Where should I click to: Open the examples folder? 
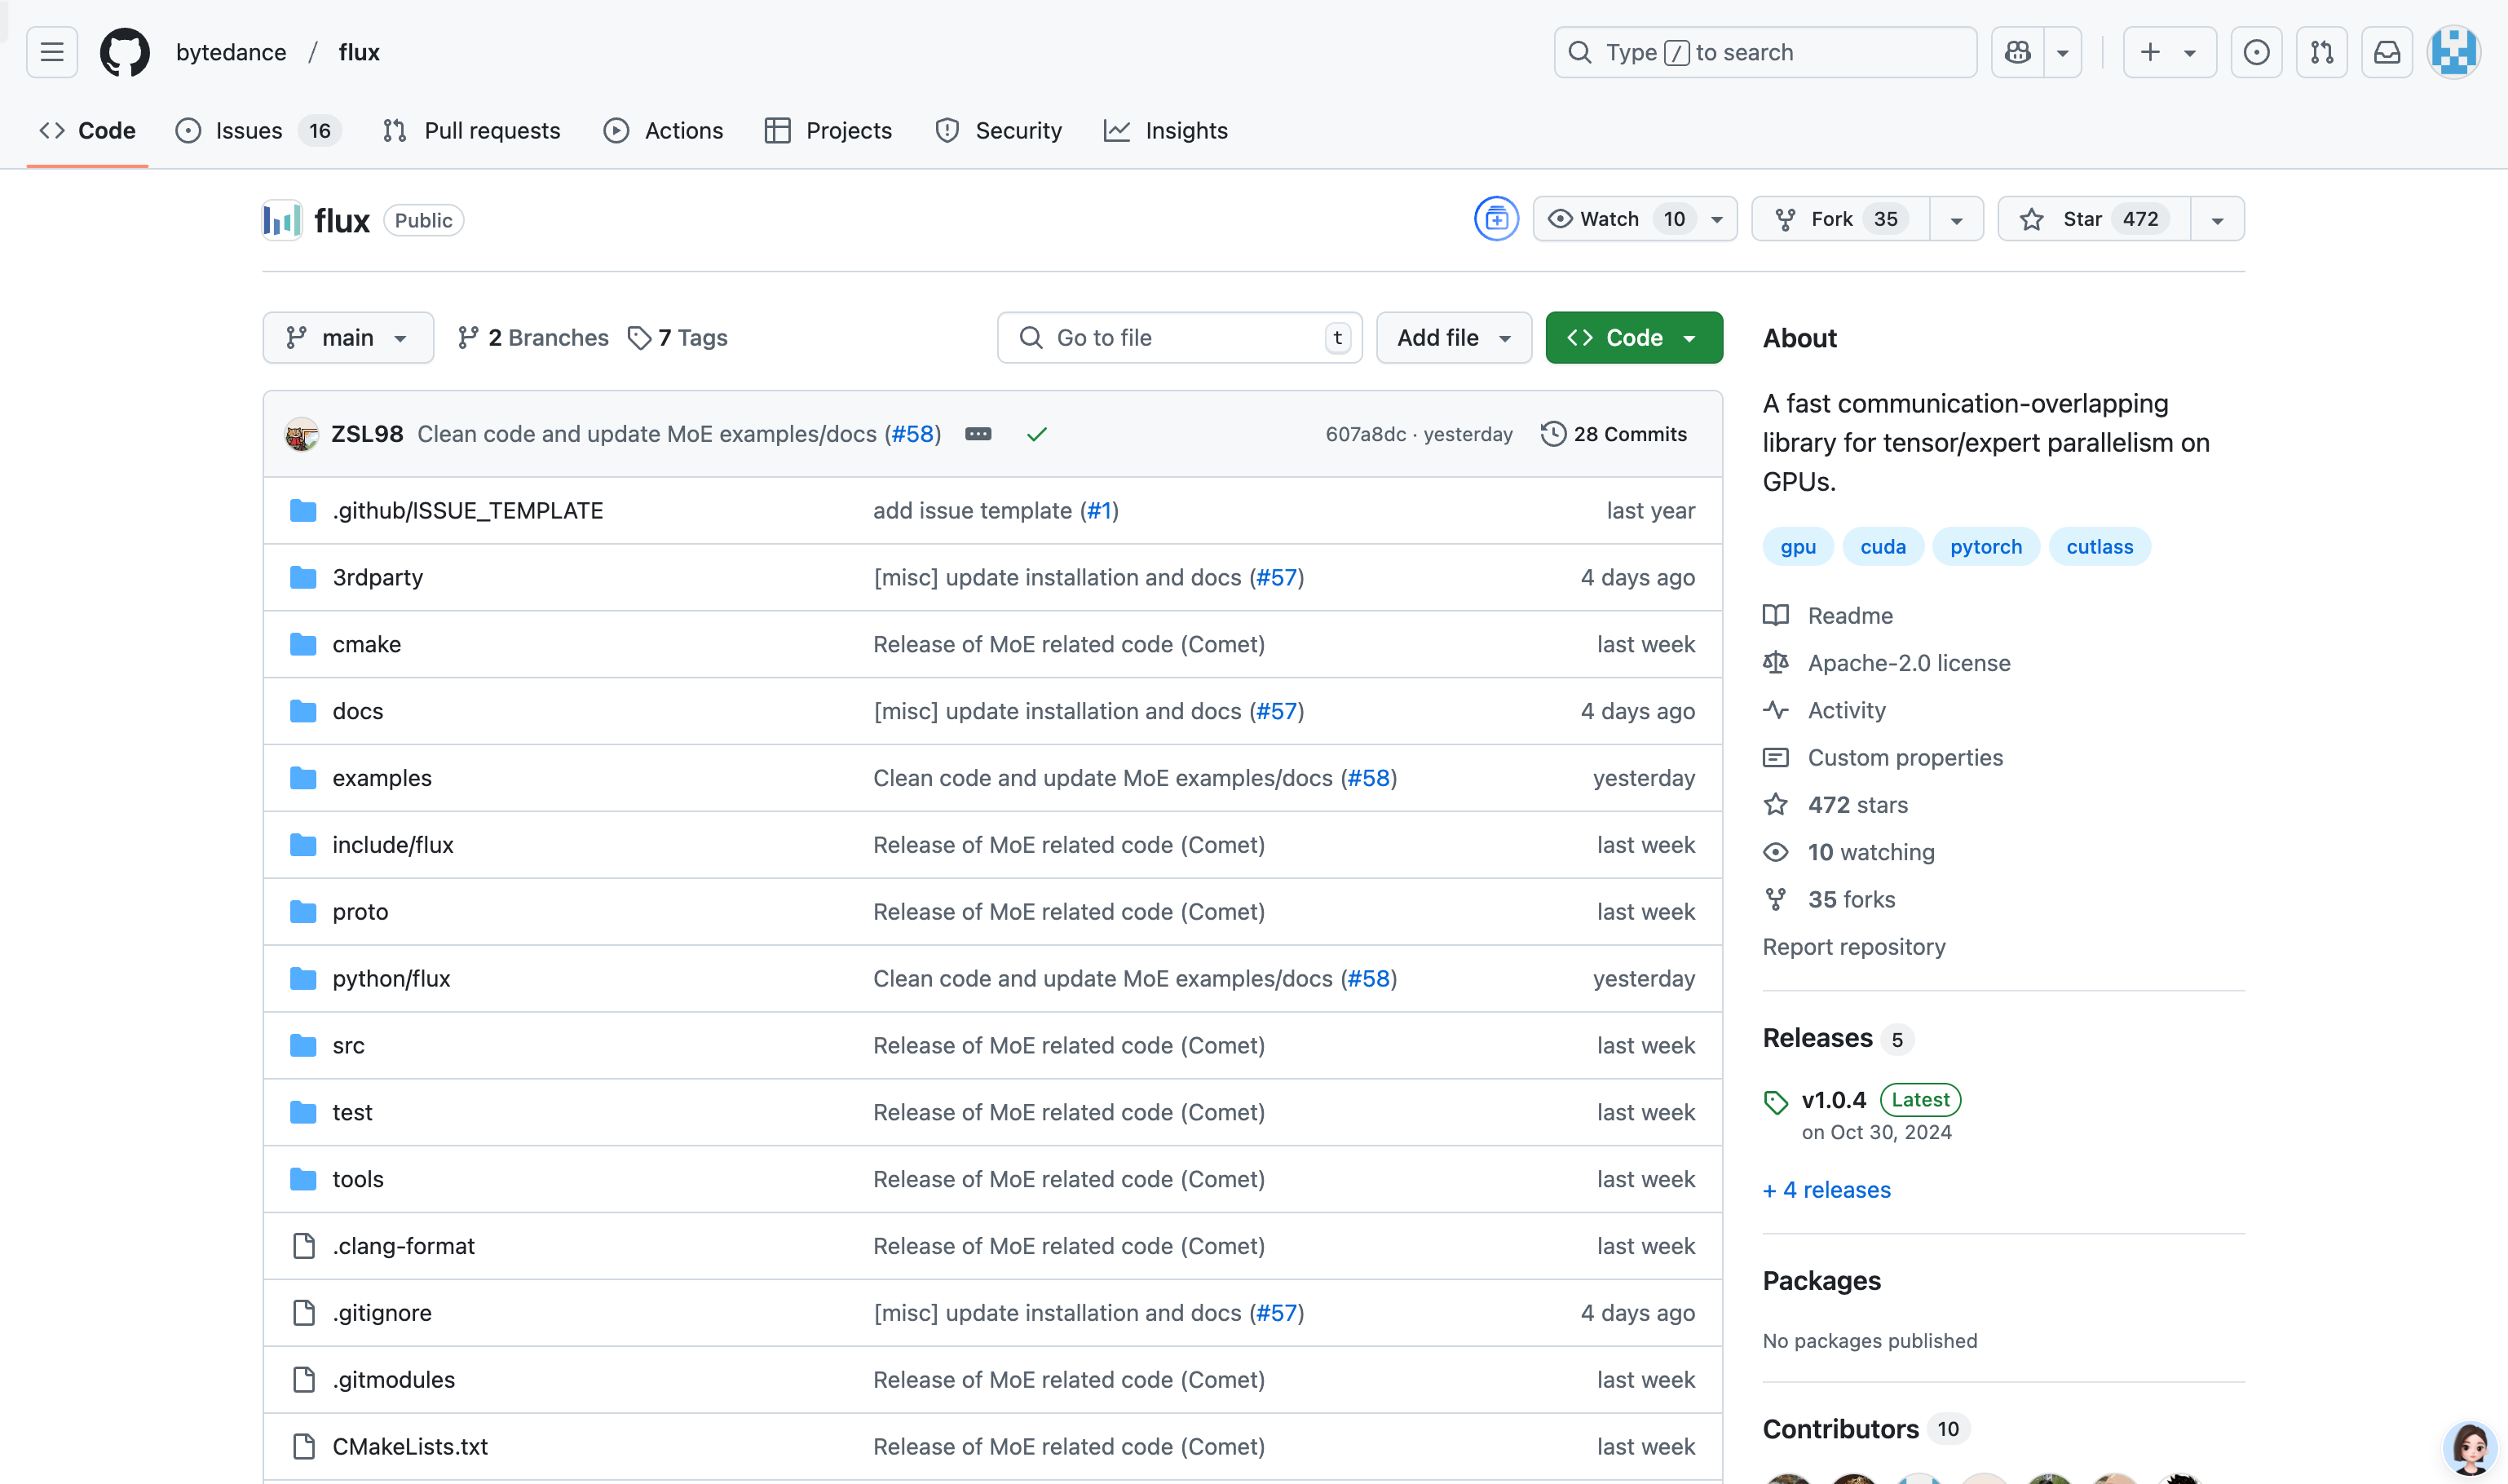(382, 779)
